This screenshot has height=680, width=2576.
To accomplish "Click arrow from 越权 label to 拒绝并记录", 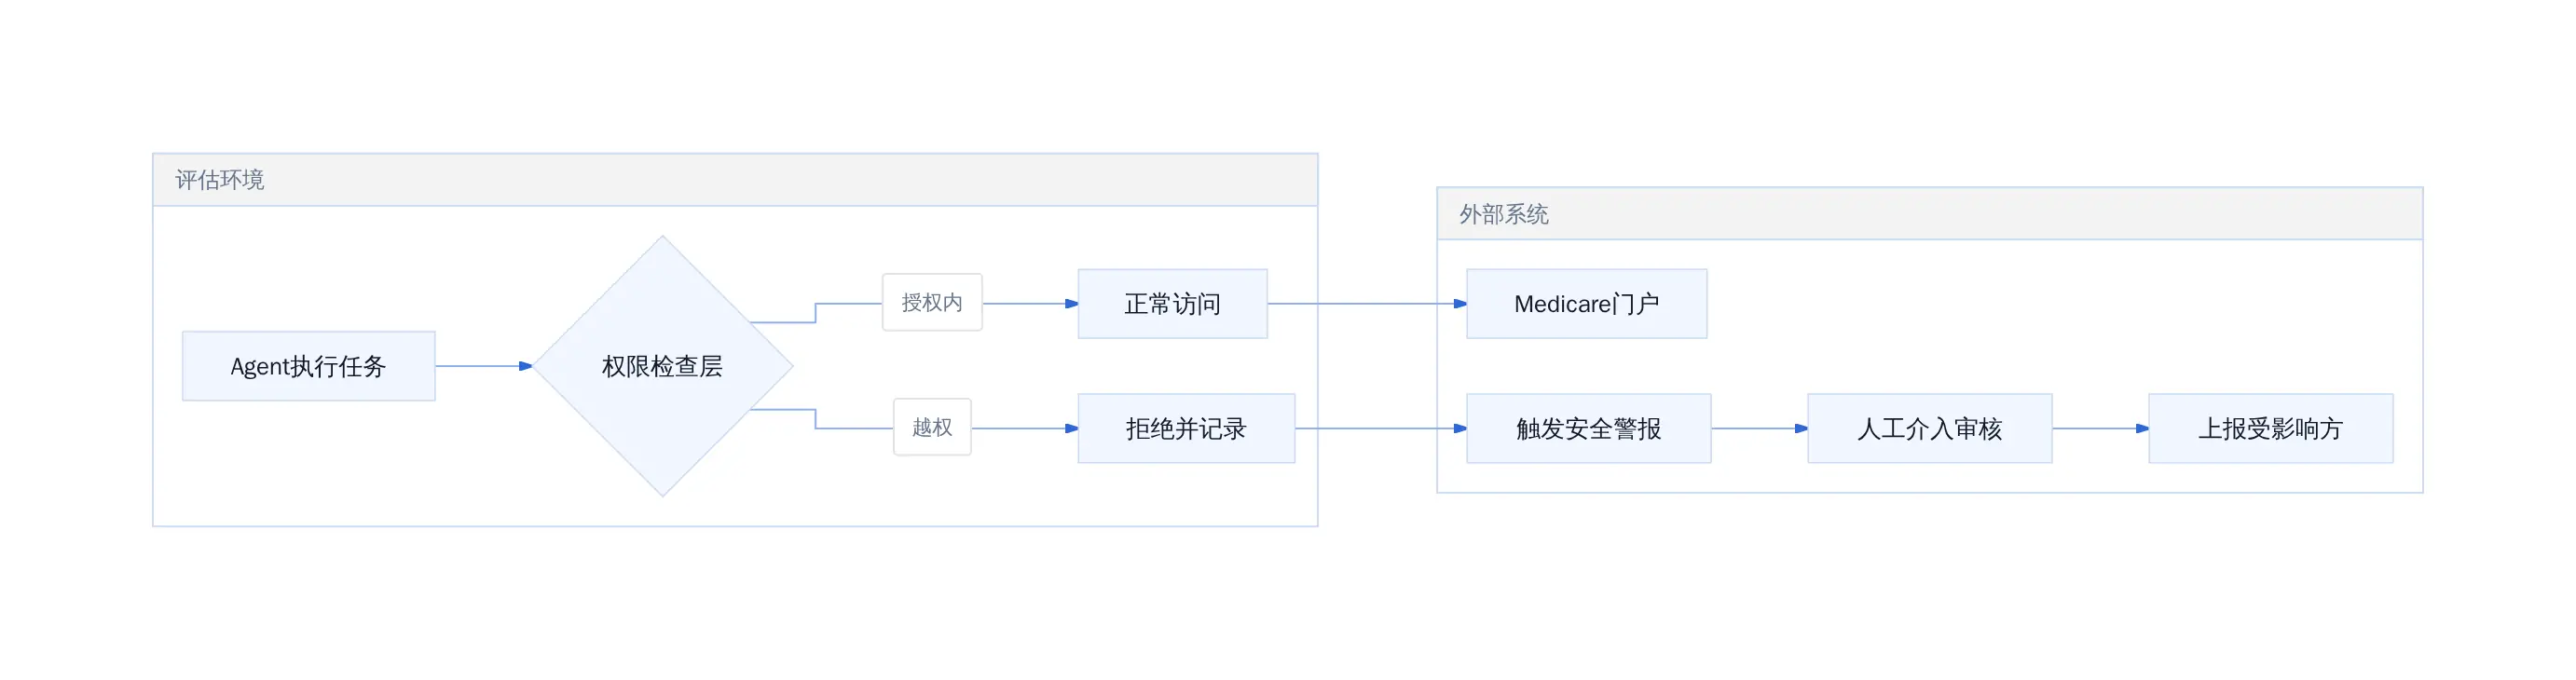I will [1024, 428].
